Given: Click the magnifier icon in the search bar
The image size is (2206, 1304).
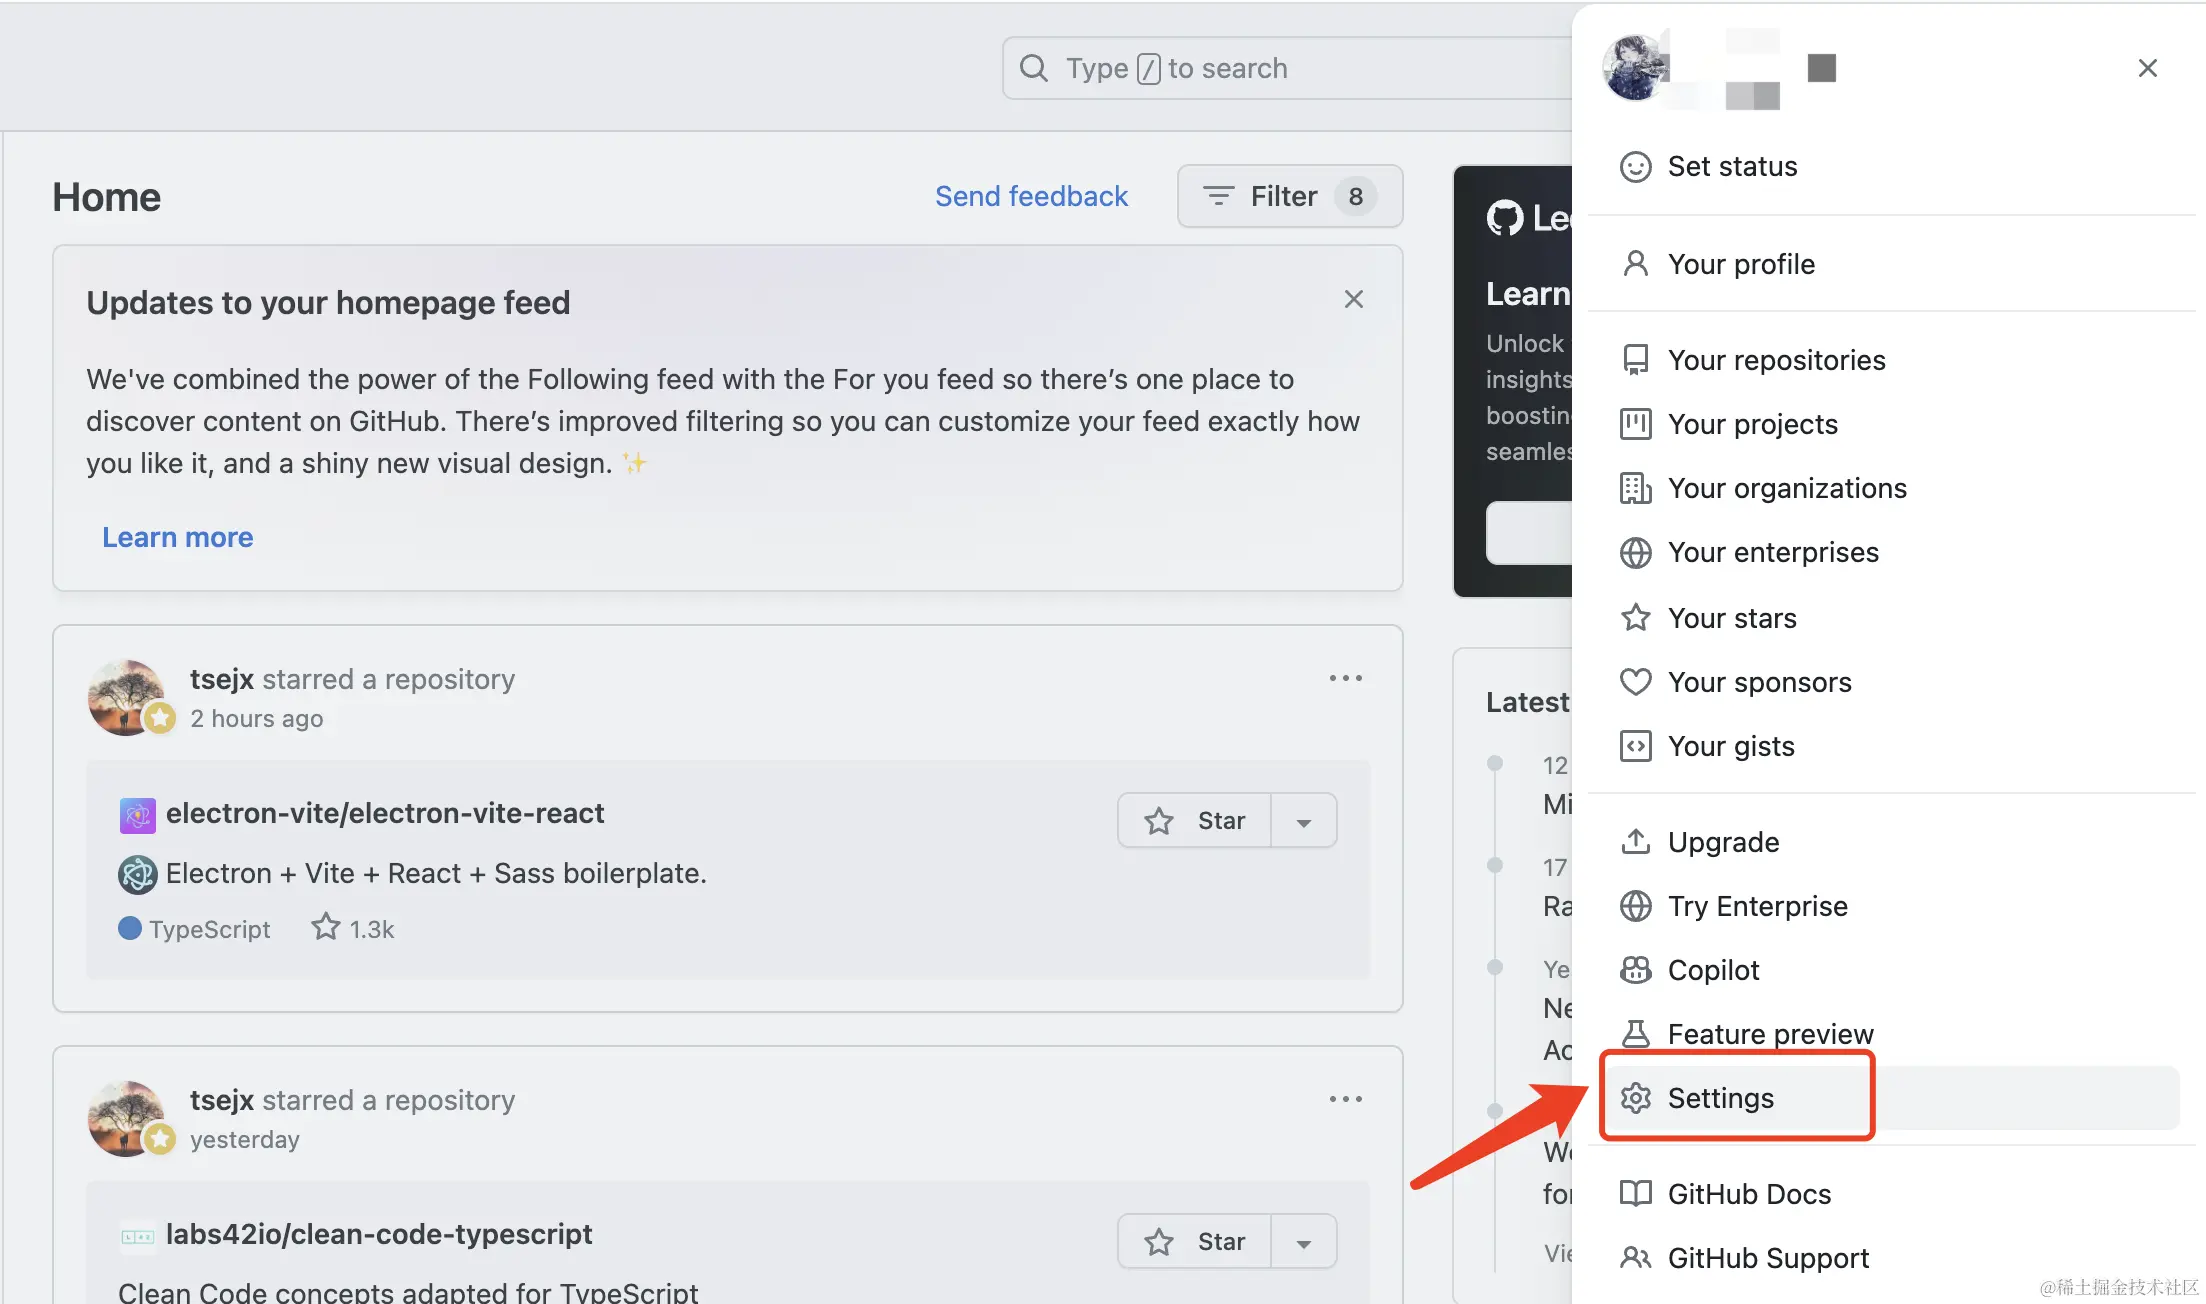Looking at the screenshot, I should (1033, 68).
